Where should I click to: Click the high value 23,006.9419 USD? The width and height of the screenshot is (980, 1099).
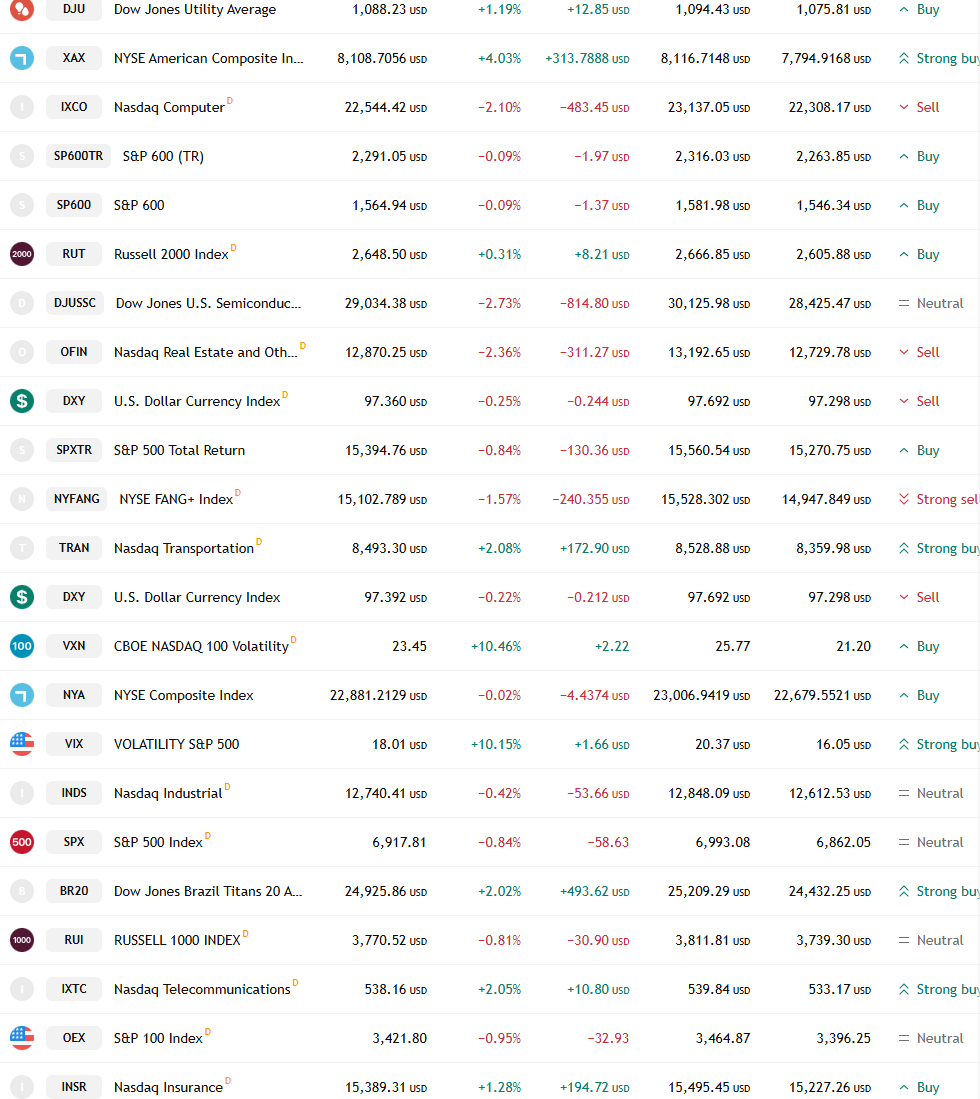pyautogui.click(x=702, y=695)
